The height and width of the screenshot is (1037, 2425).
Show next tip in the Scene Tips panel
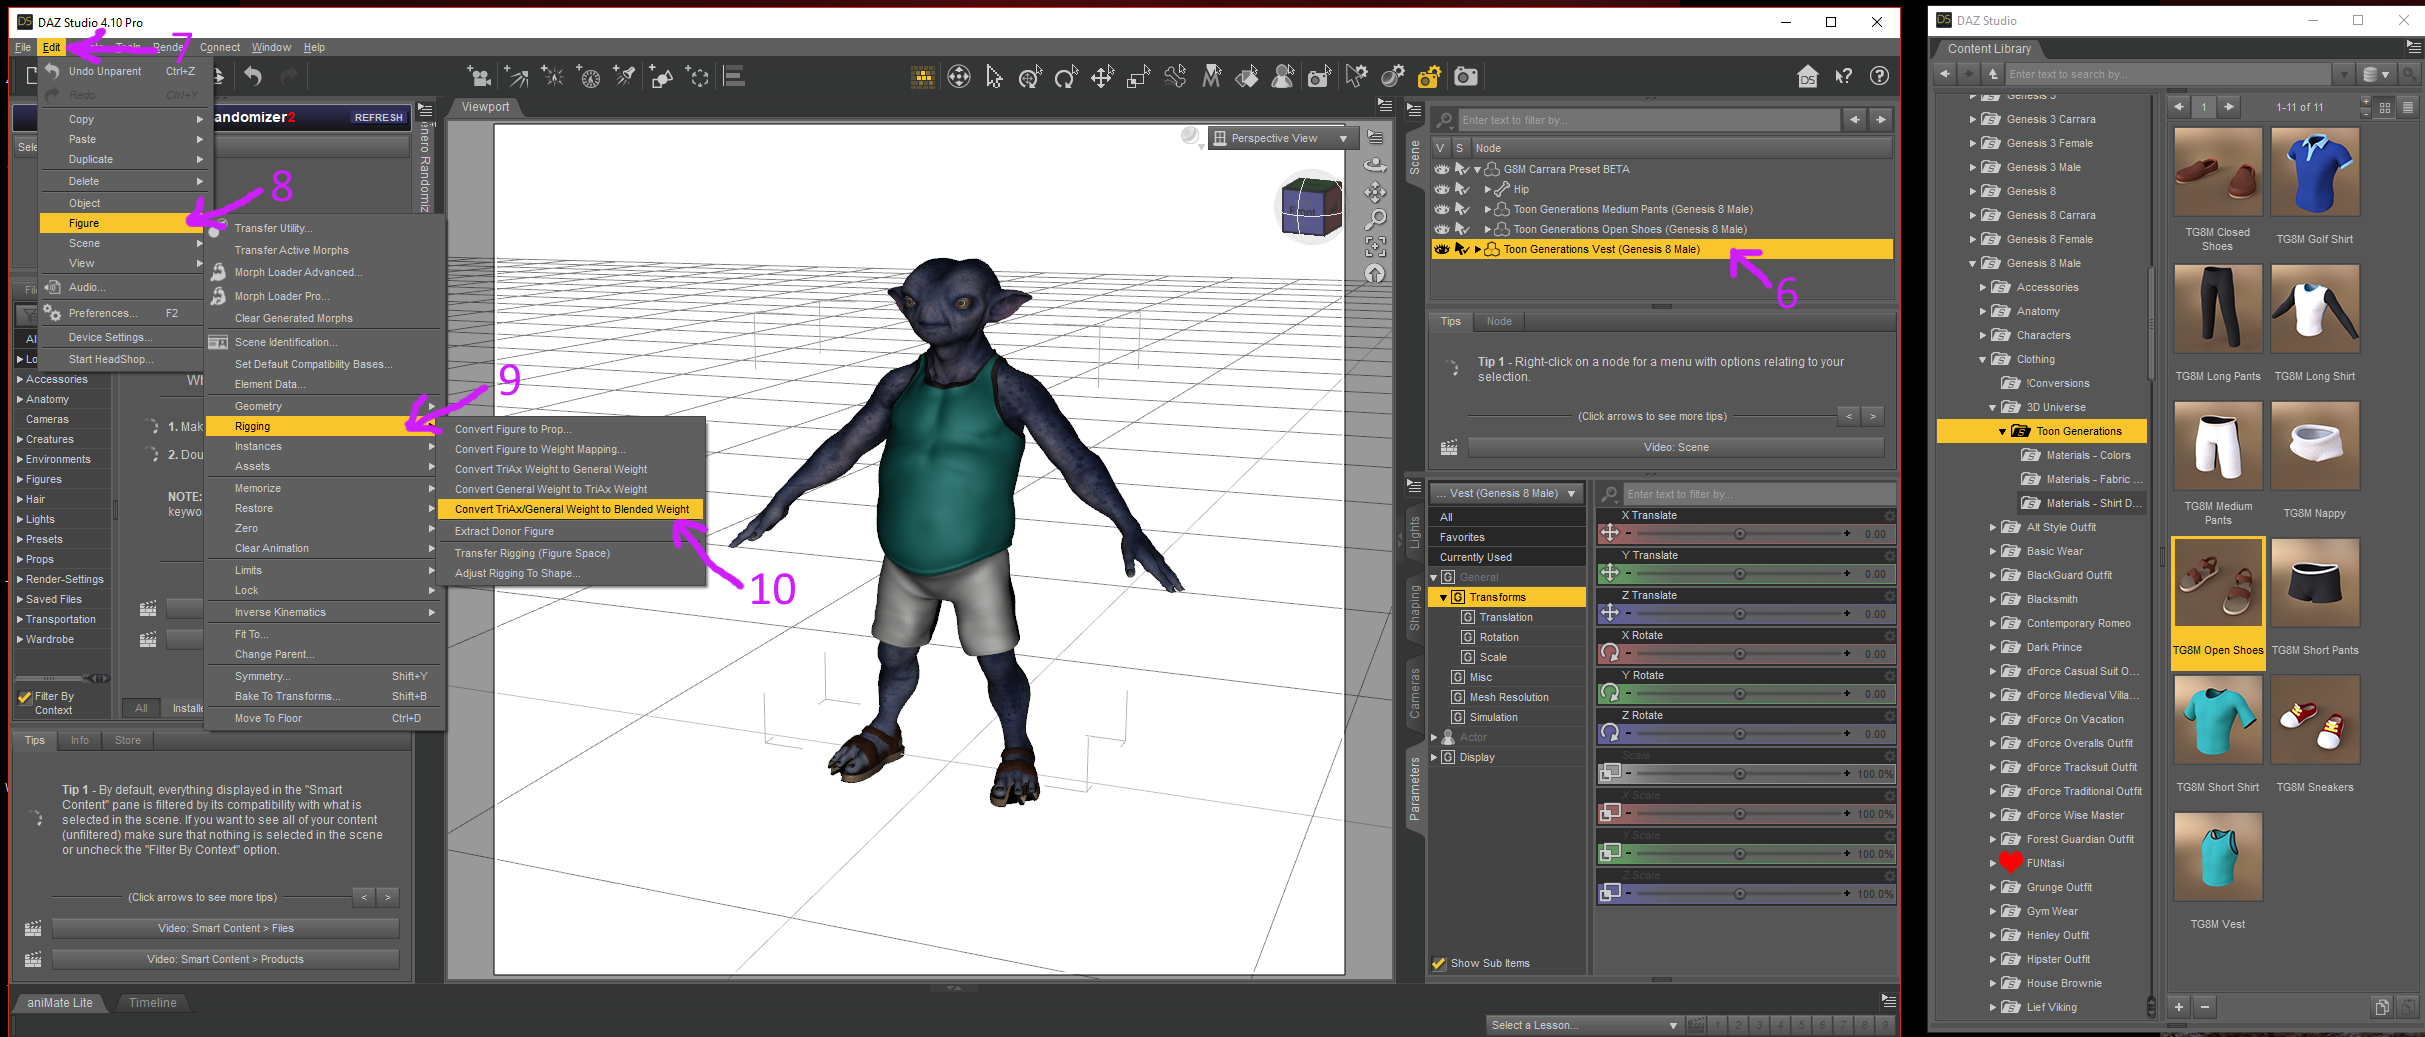pyautogui.click(x=1872, y=416)
